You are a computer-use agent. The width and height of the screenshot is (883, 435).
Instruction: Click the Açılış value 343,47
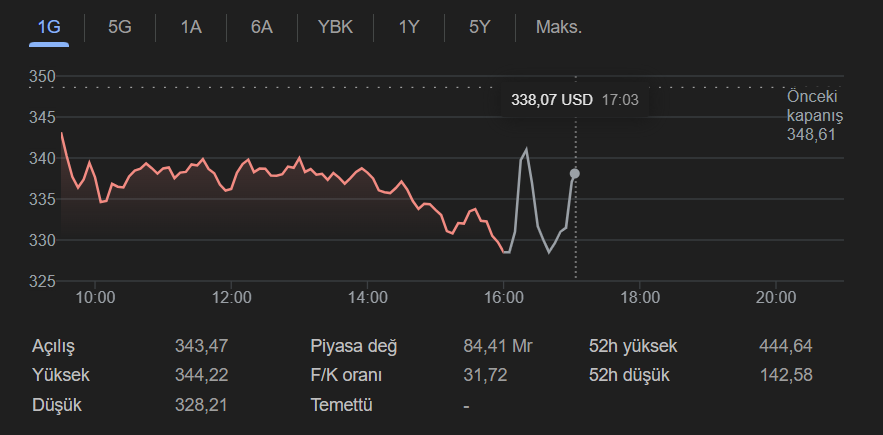(201, 347)
